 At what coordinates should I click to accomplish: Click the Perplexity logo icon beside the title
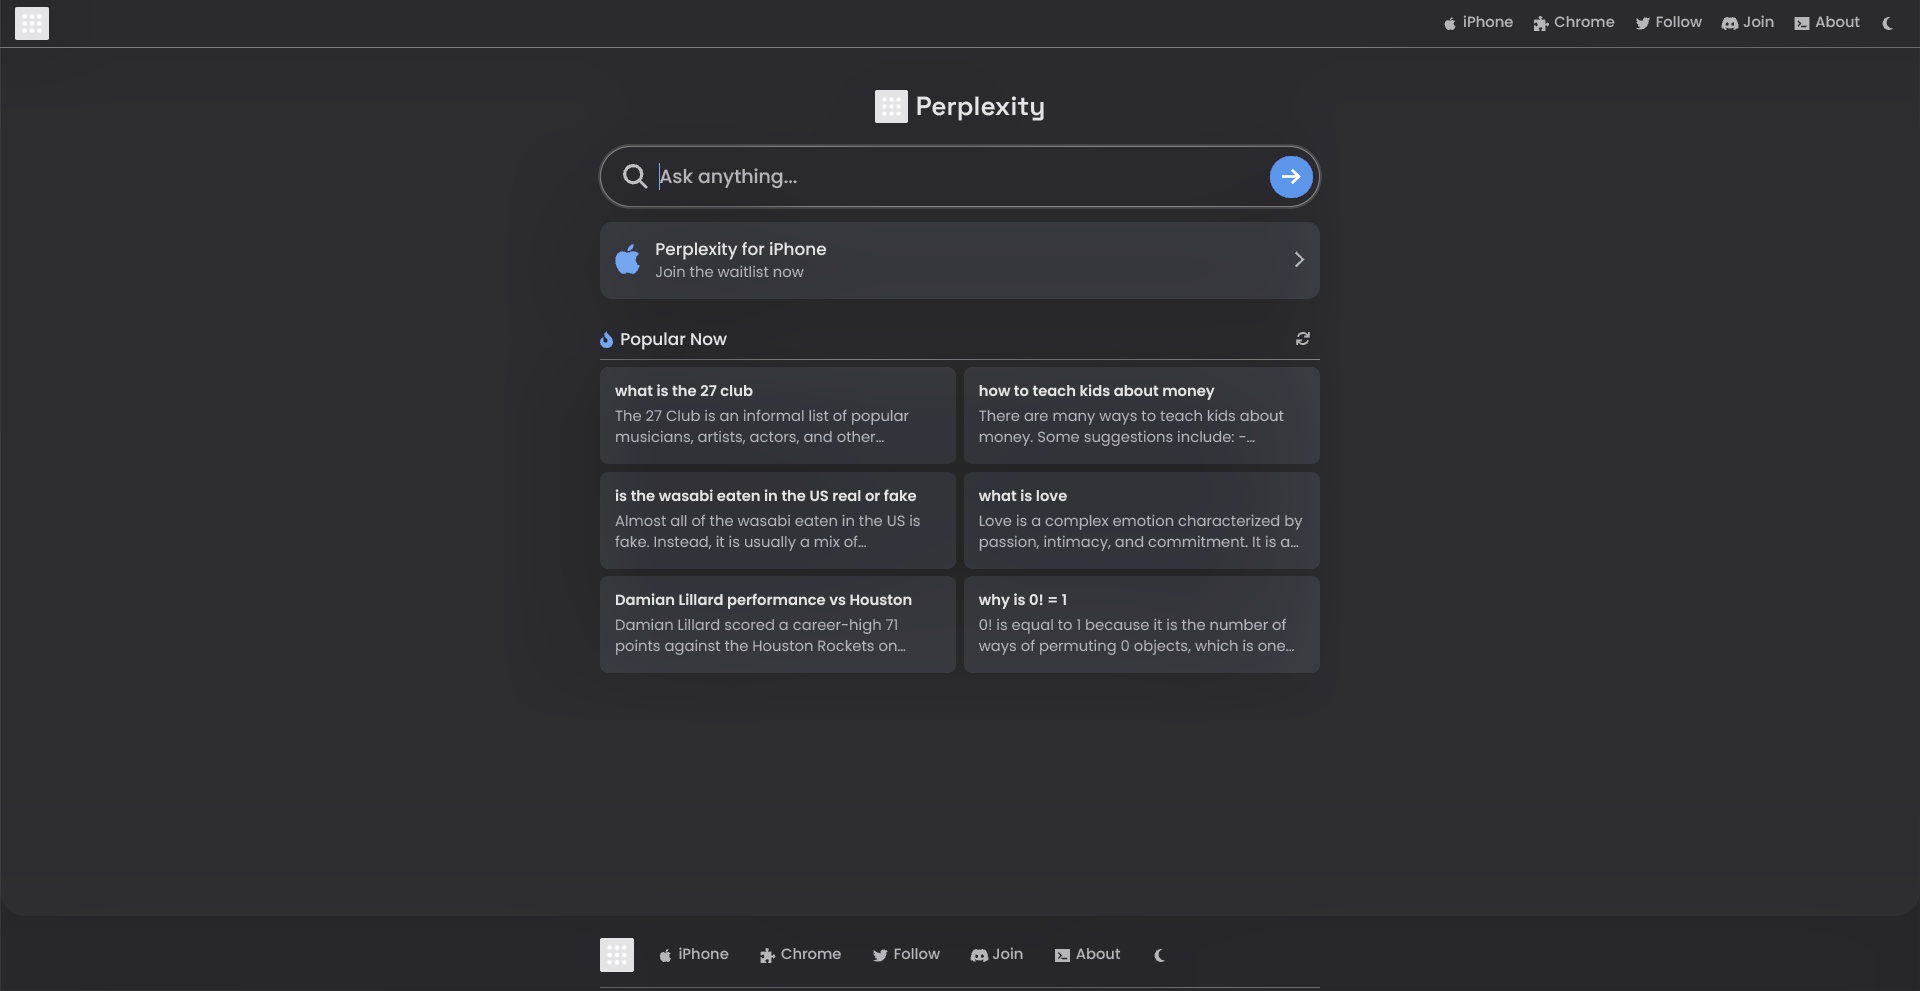coord(891,107)
